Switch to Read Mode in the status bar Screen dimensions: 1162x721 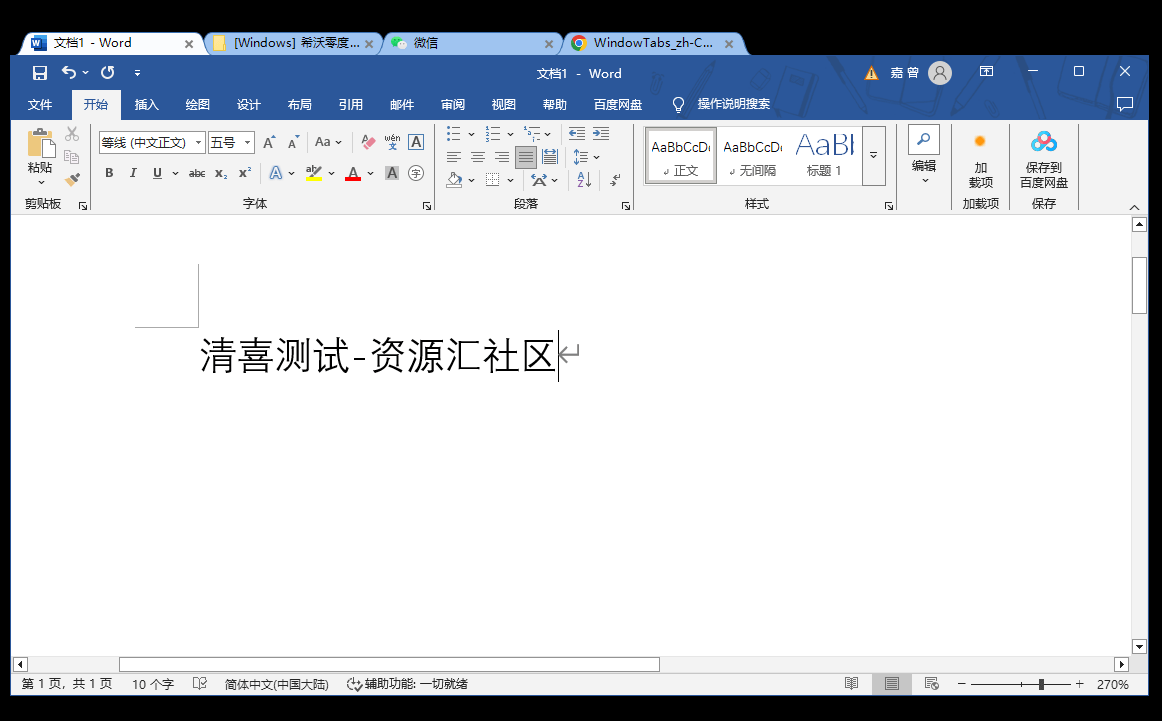coord(851,683)
